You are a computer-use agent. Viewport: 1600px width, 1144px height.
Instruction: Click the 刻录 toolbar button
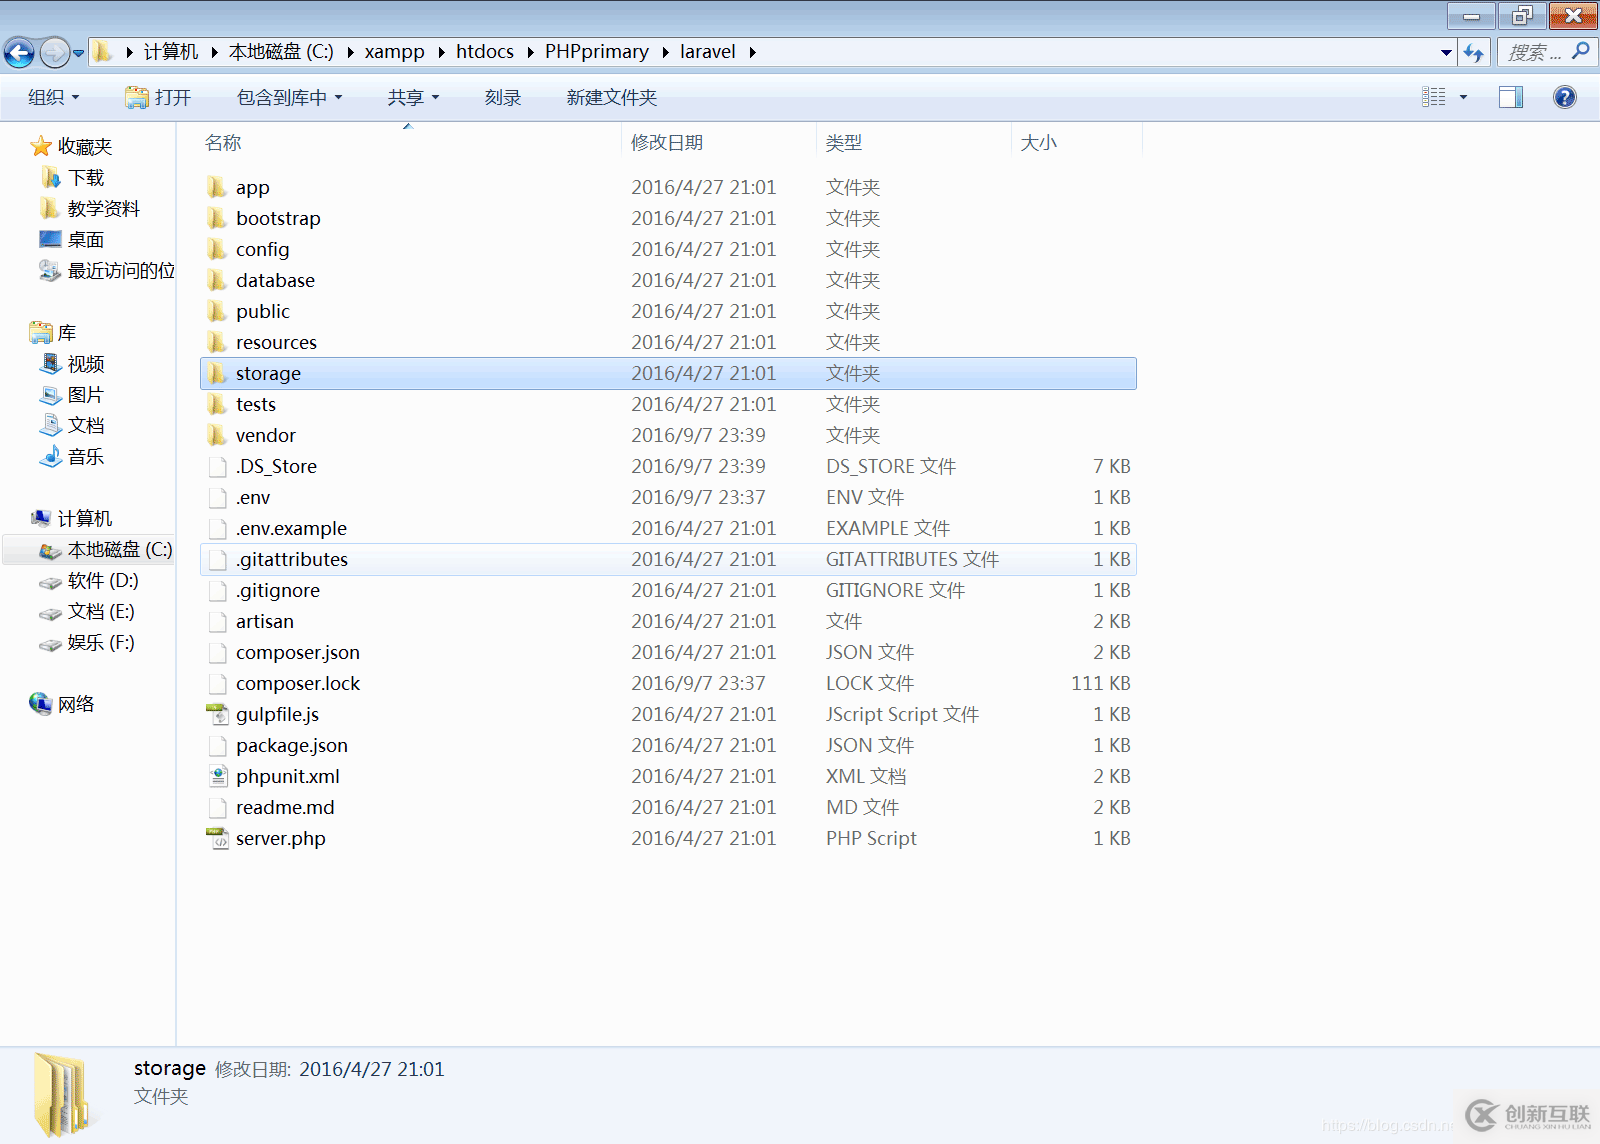(503, 97)
